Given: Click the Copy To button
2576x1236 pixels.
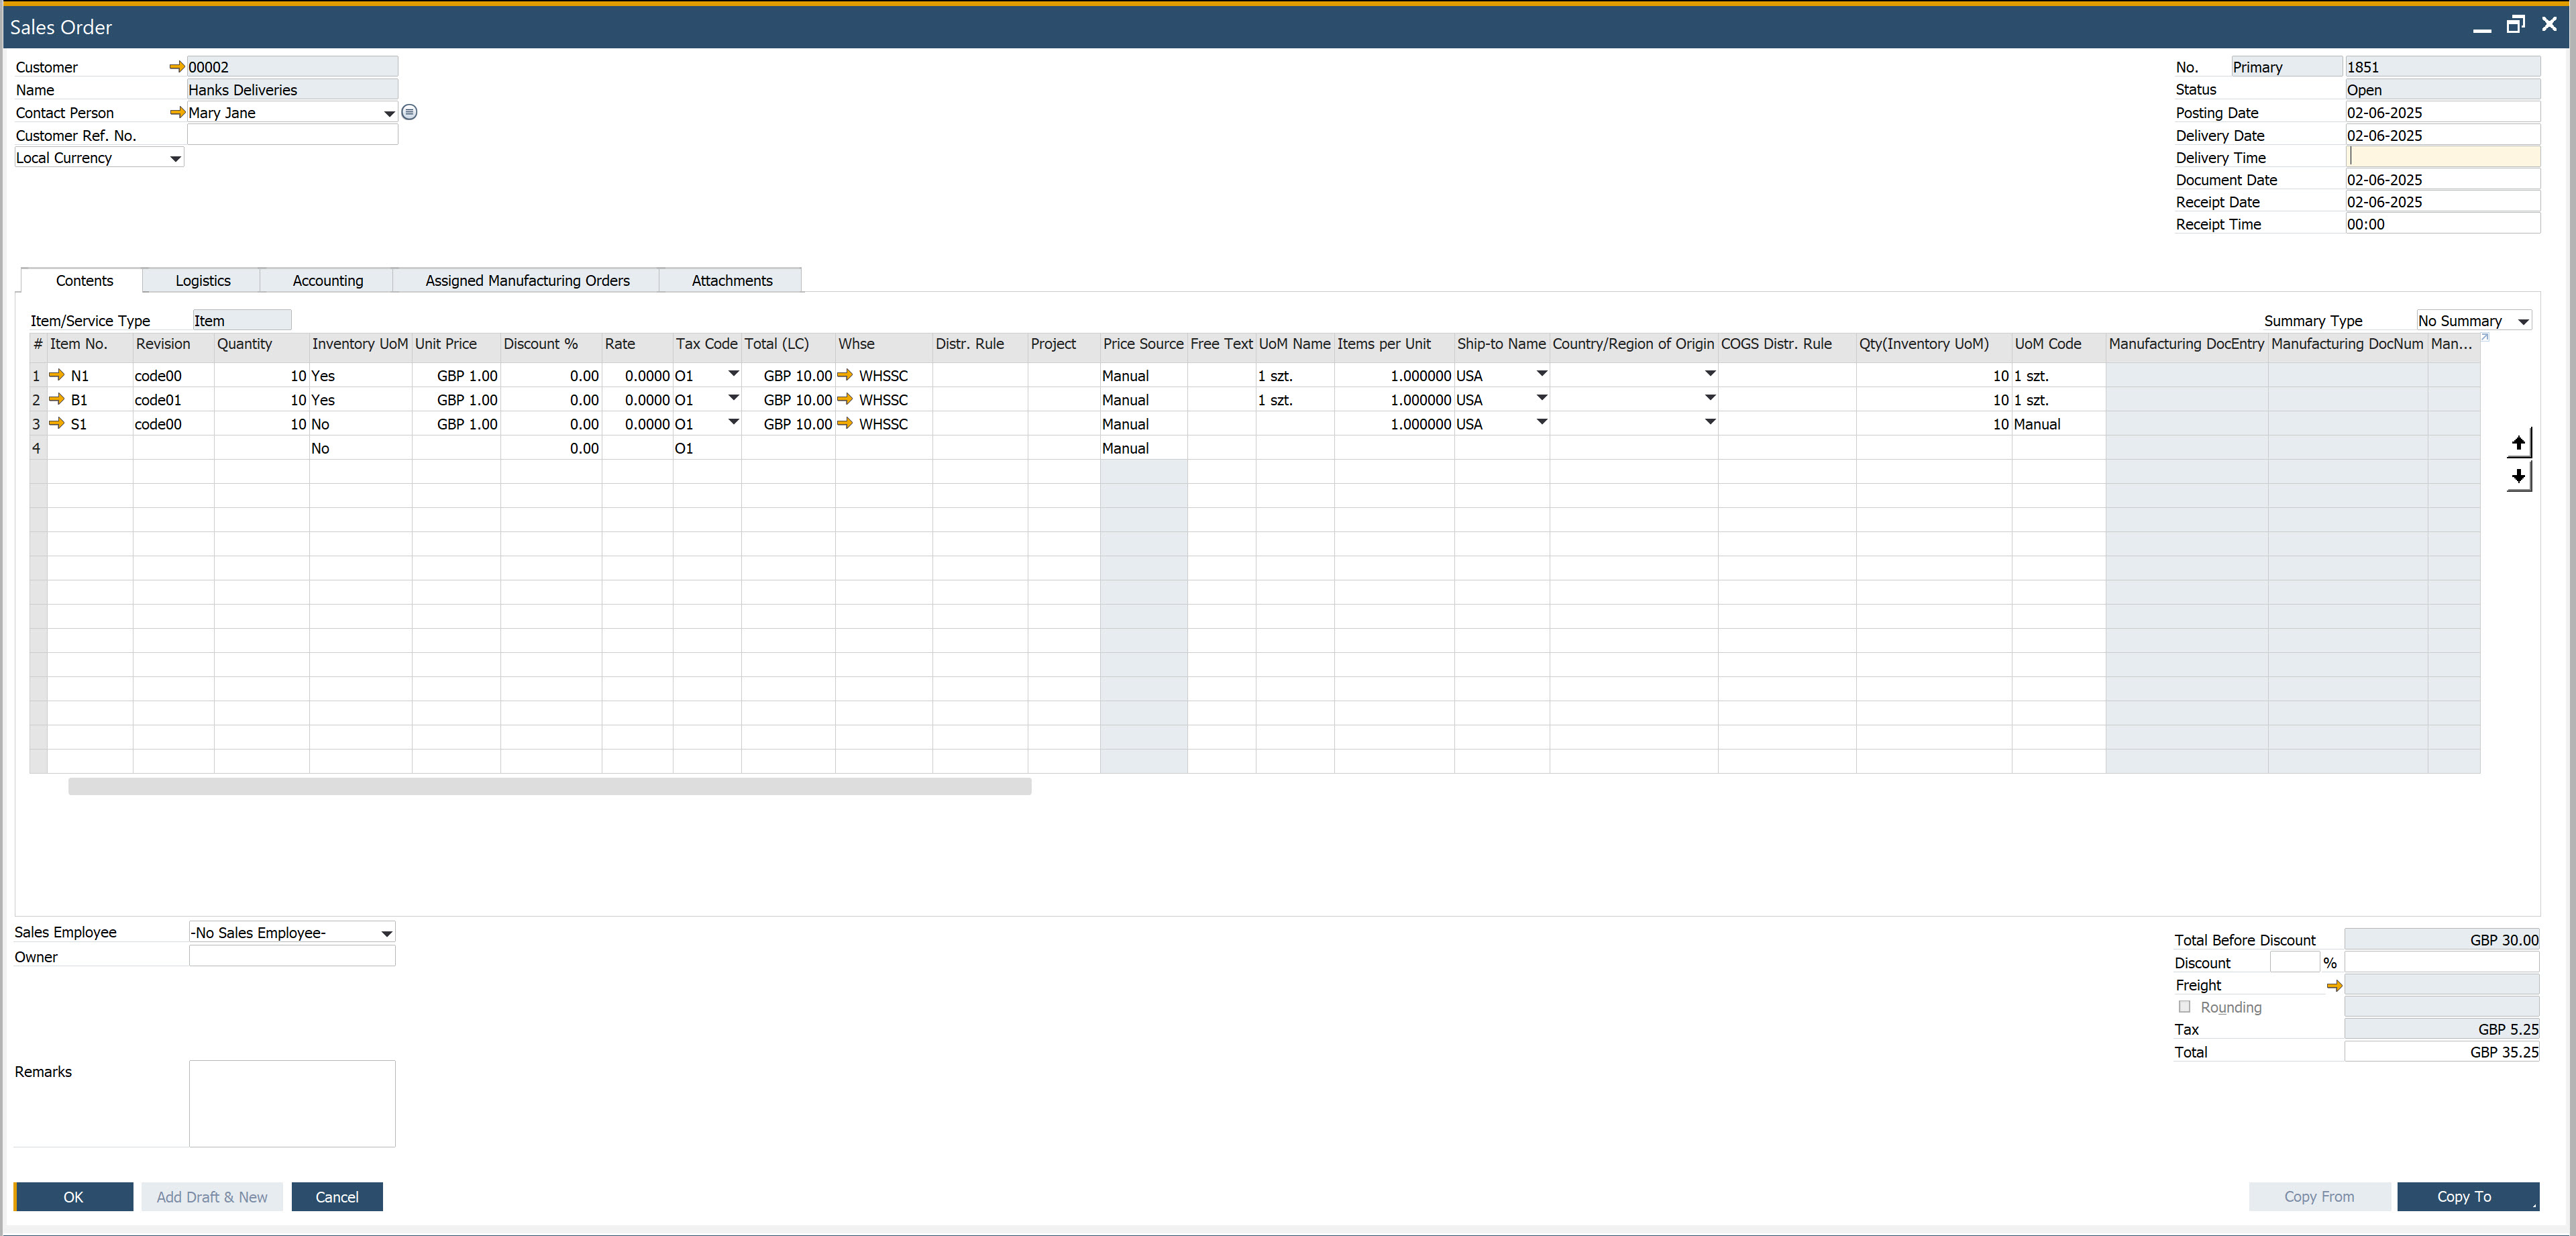Looking at the screenshot, I should [x=2464, y=1196].
